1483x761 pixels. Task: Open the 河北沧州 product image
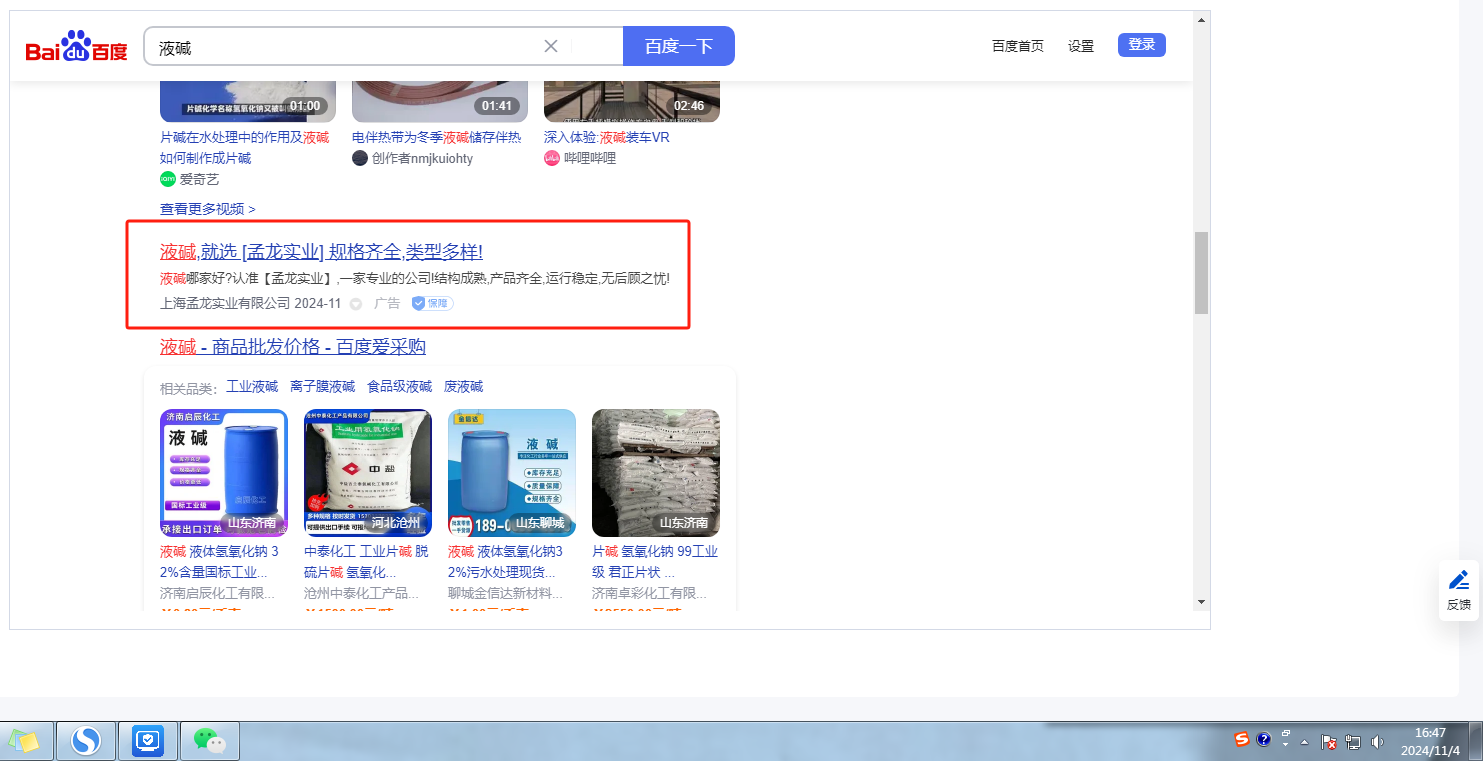point(368,473)
